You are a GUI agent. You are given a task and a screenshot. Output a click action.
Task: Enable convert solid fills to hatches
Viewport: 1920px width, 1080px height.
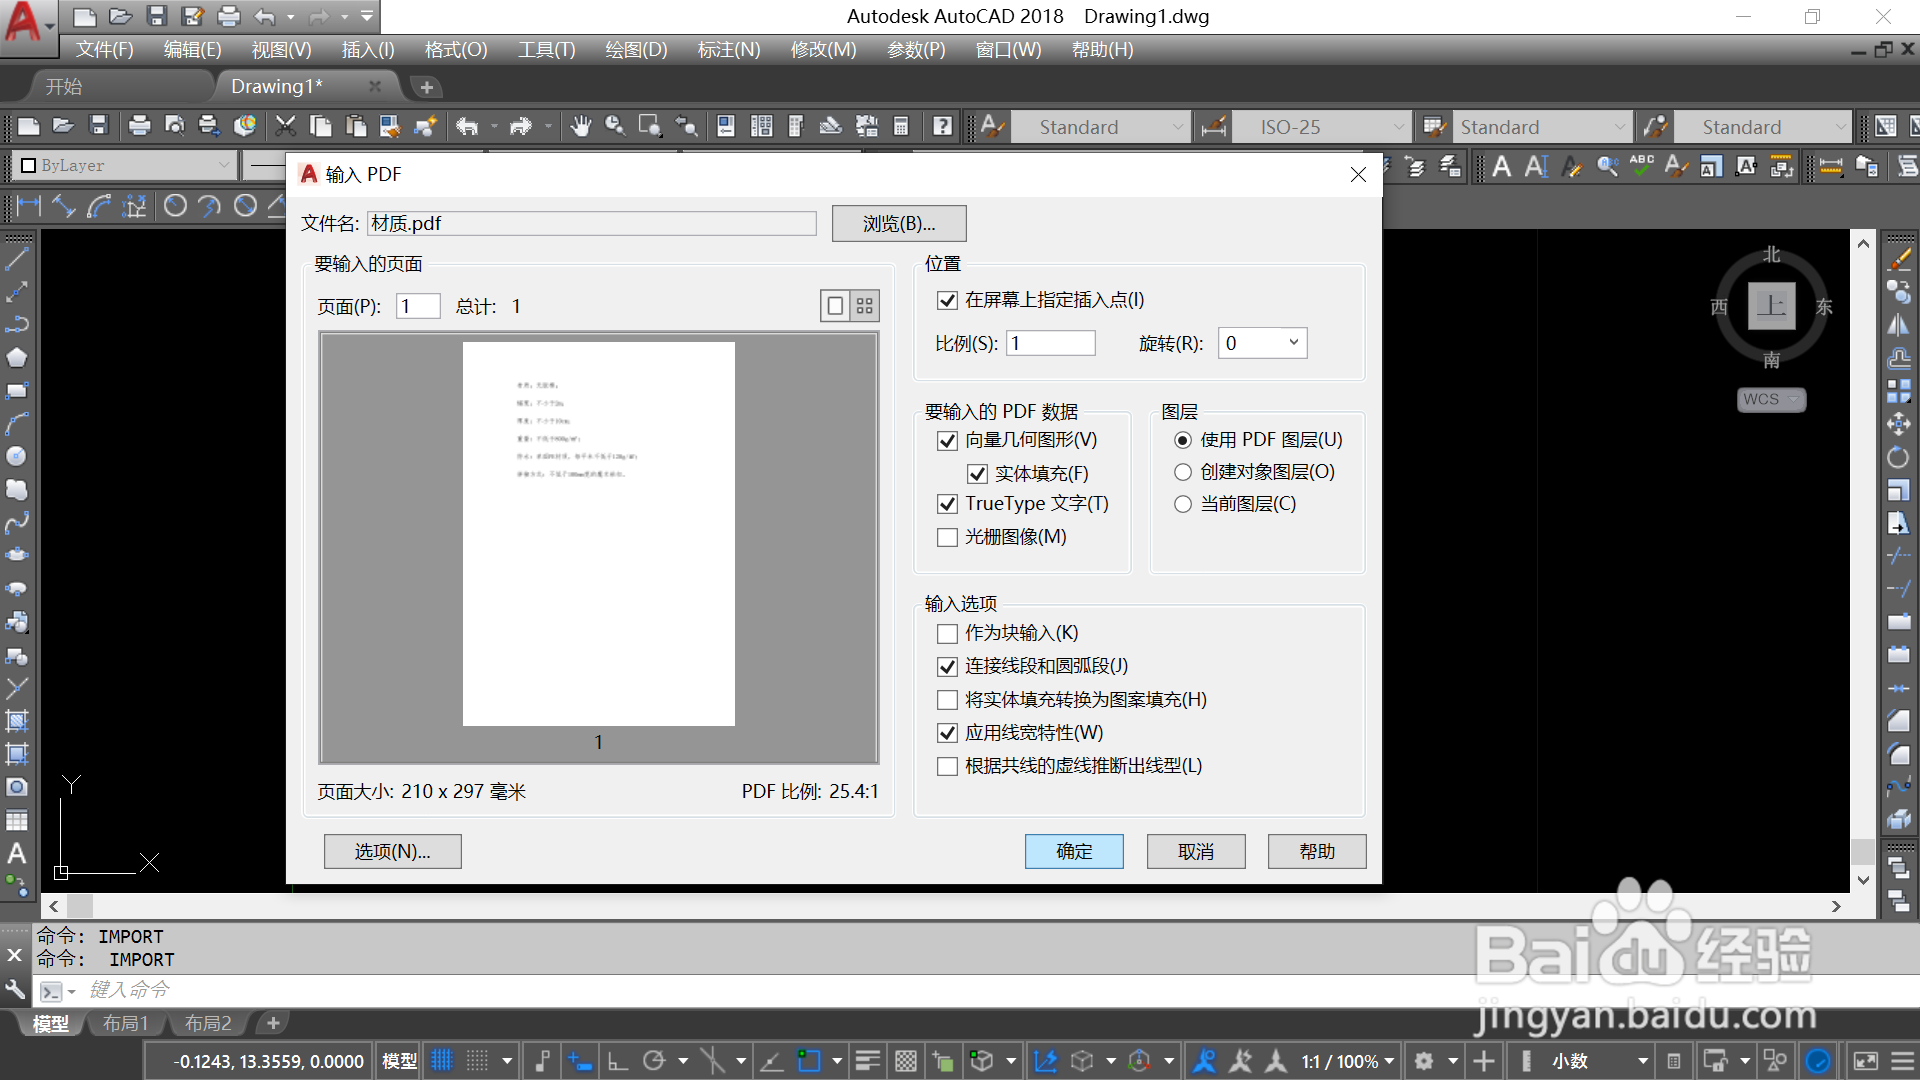tap(947, 700)
